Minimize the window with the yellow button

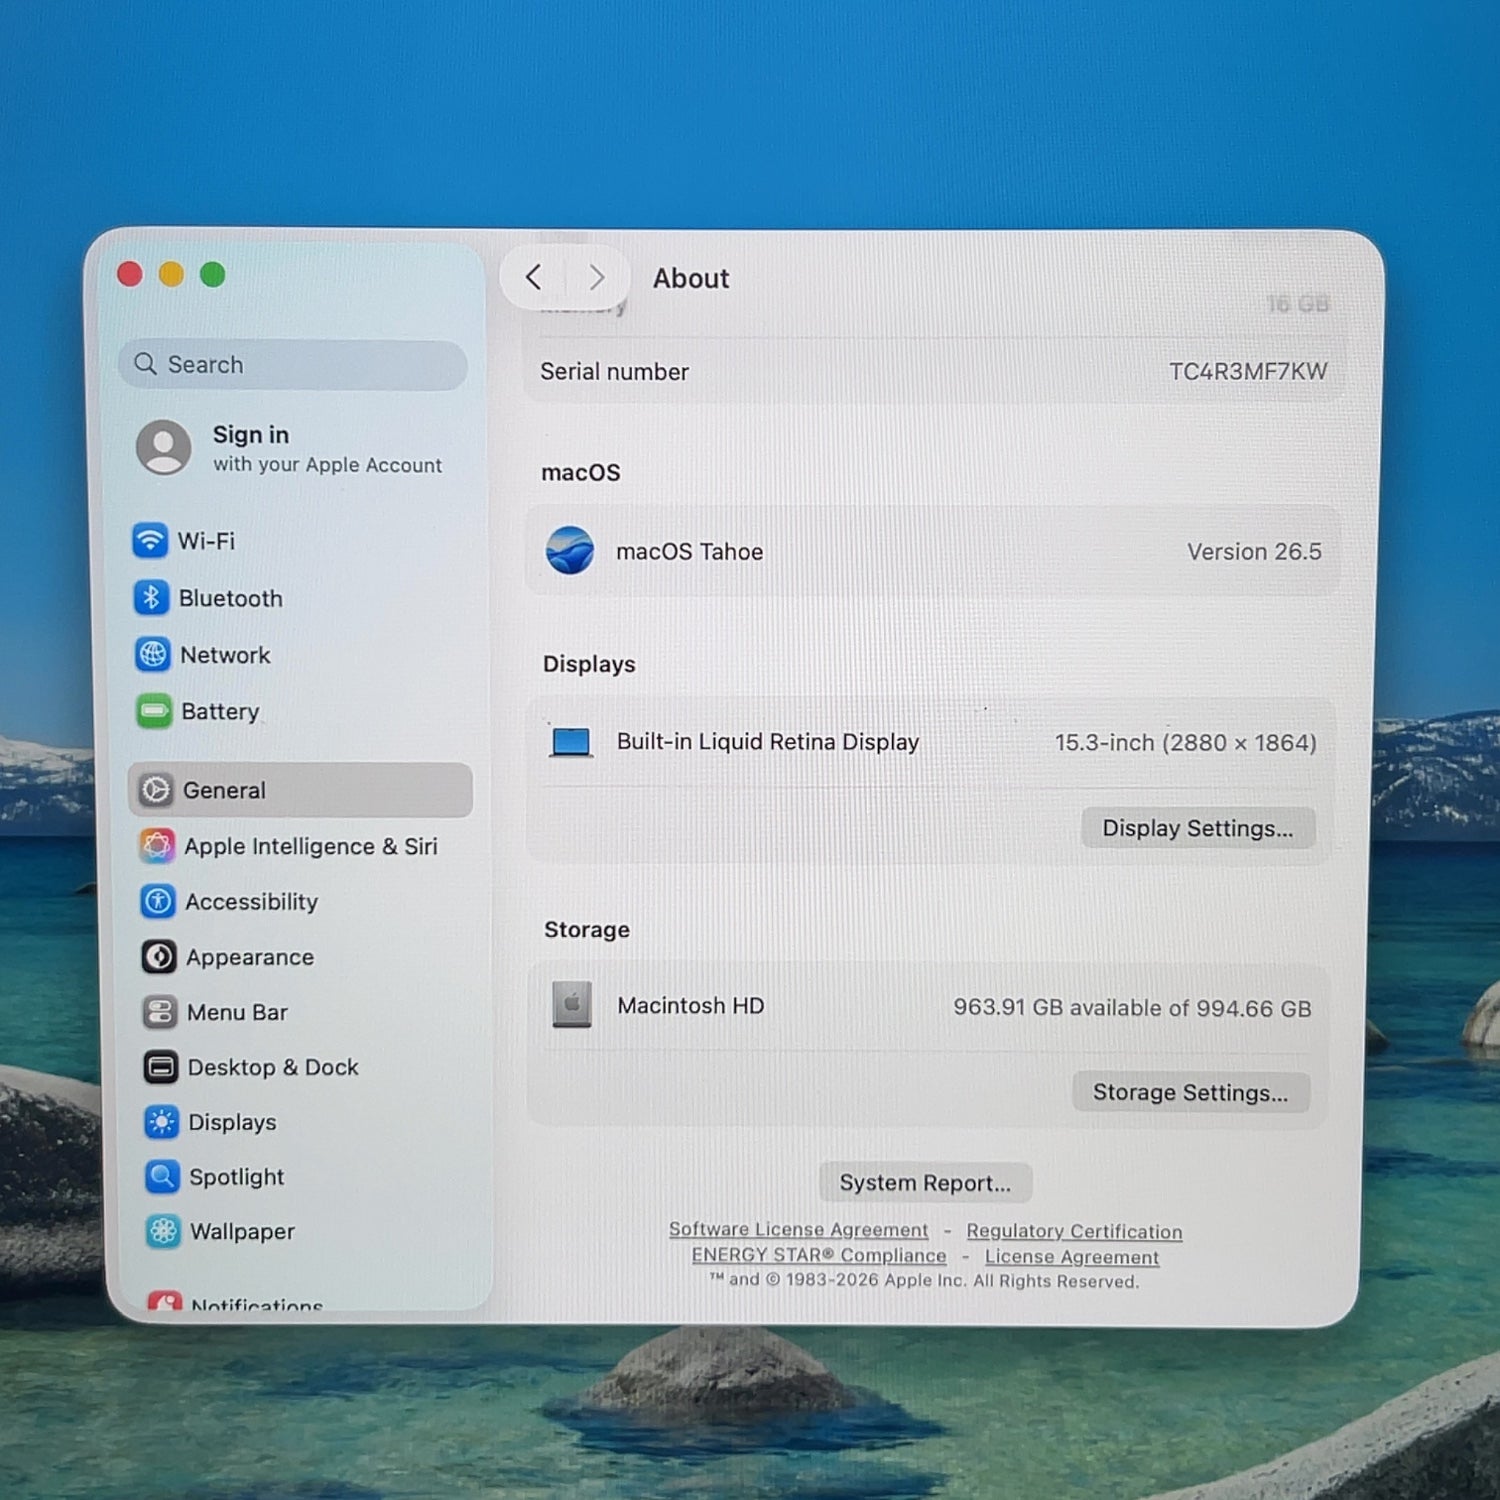click(x=171, y=274)
